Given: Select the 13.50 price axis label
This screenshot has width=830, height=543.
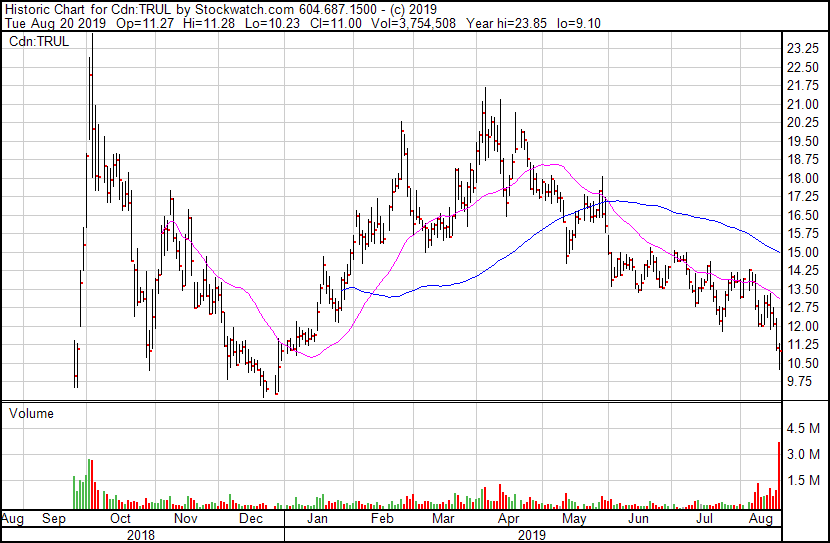Looking at the screenshot, I should click(803, 289).
